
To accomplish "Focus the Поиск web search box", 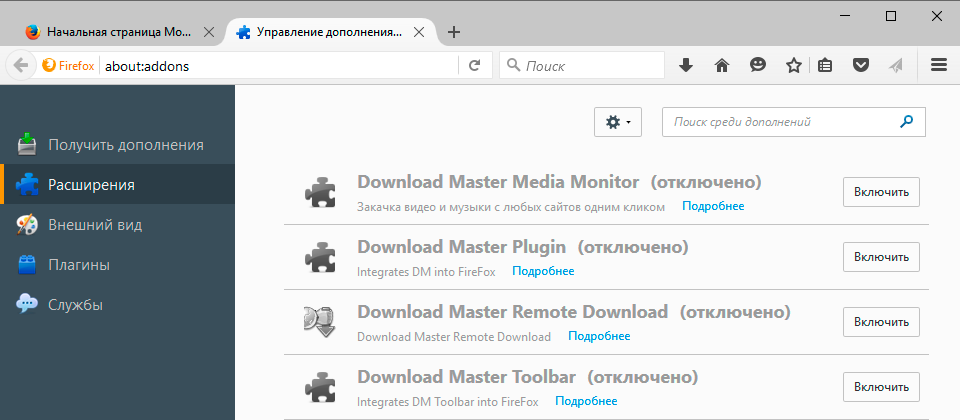I will [582, 66].
